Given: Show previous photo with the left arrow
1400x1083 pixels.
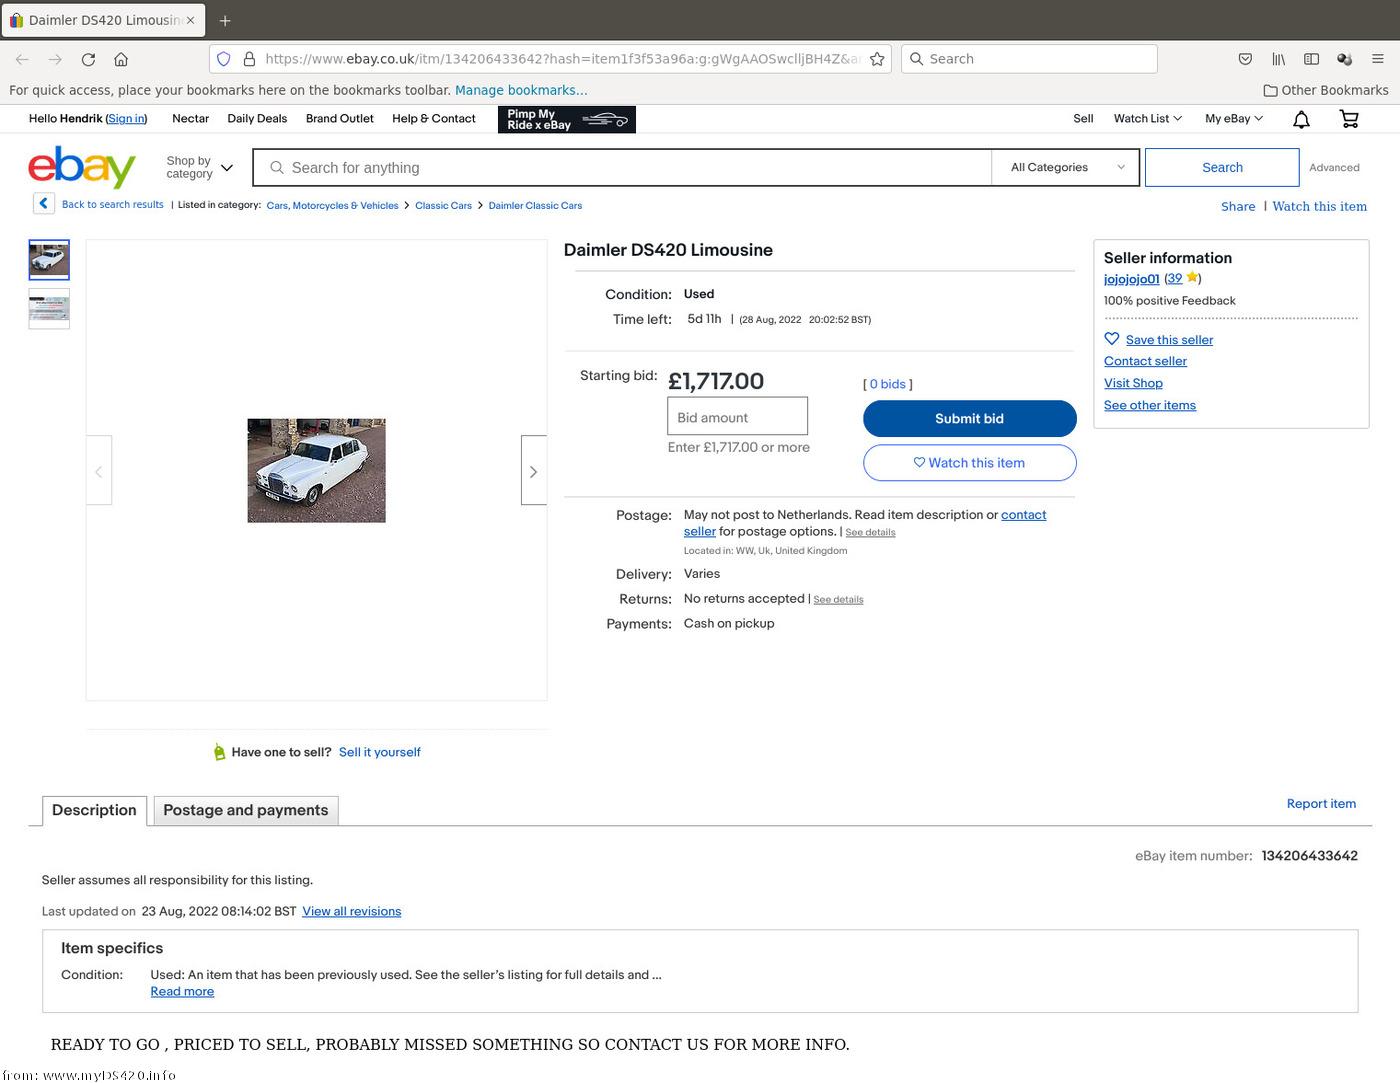Looking at the screenshot, I should pyautogui.click(x=98, y=470).
